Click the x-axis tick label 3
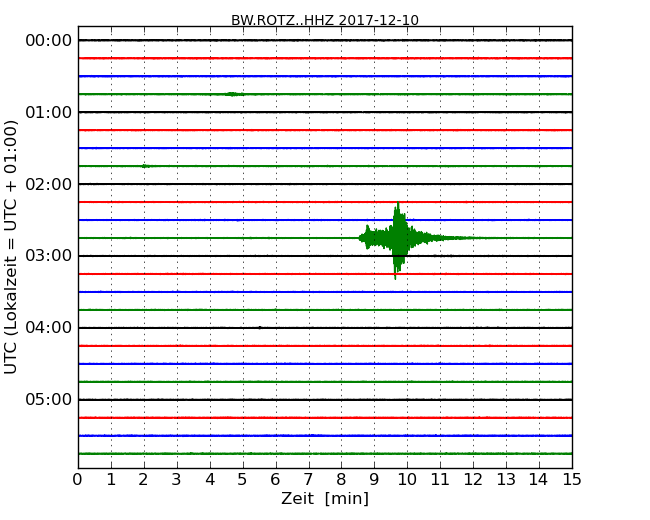 (x=176, y=480)
